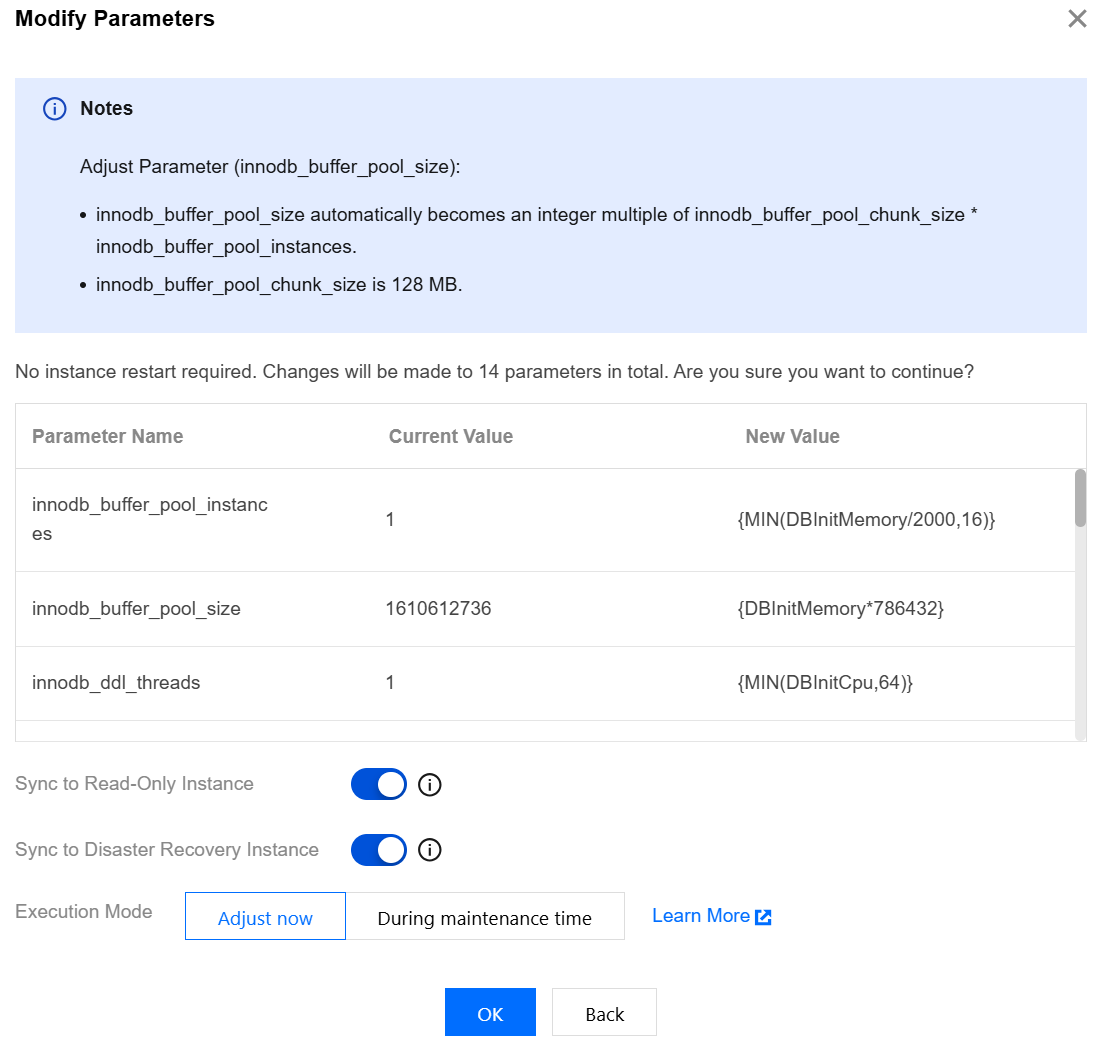The width and height of the screenshot is (1114, 1048).
Task: Disable Sync to Disaster Recovery Instance switch
Action: pyautogui.click(x=378, y=851)
